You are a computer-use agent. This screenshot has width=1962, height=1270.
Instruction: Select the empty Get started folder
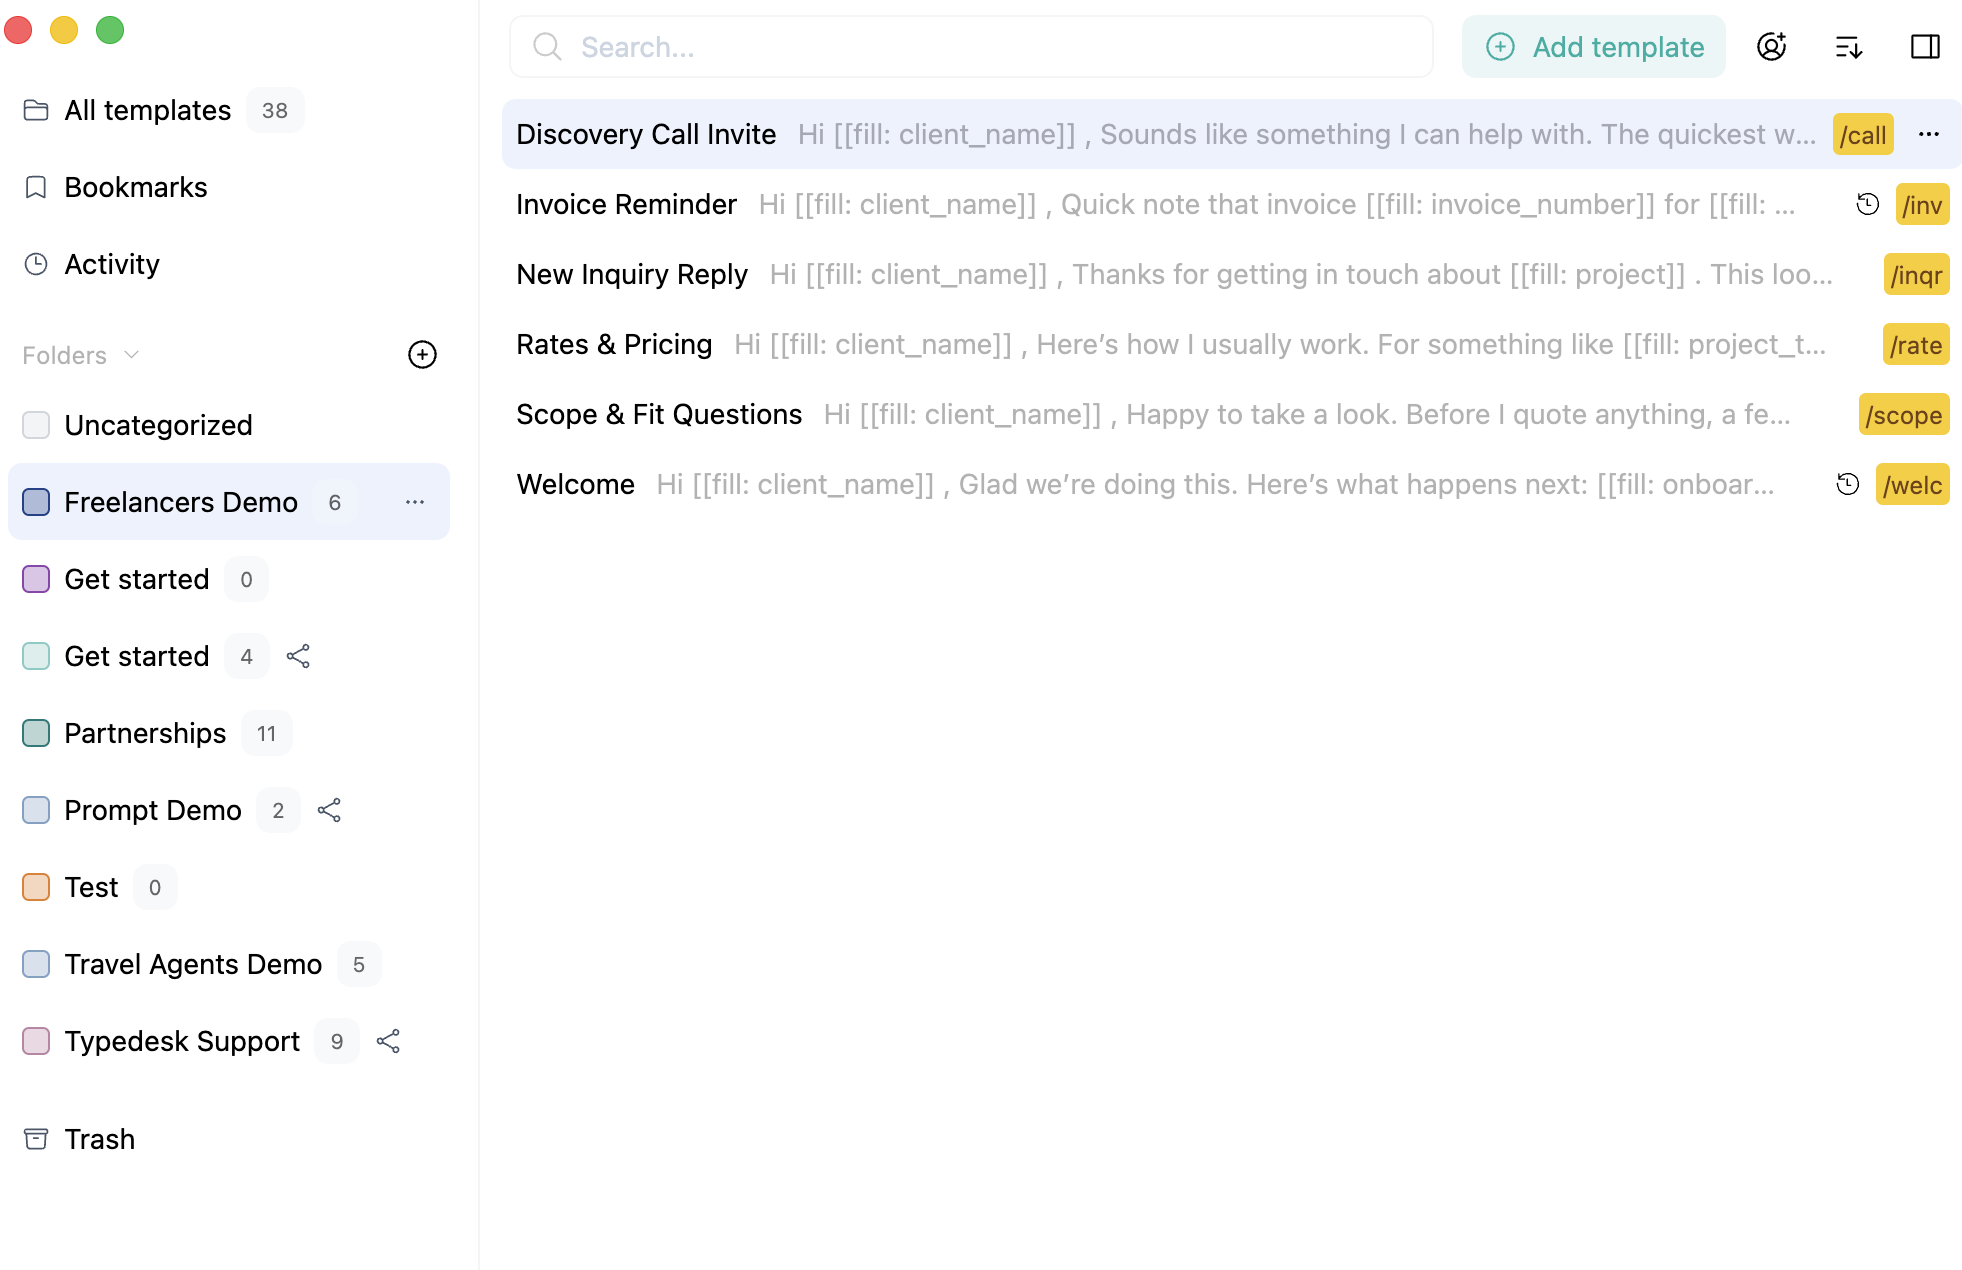[136, 579]
